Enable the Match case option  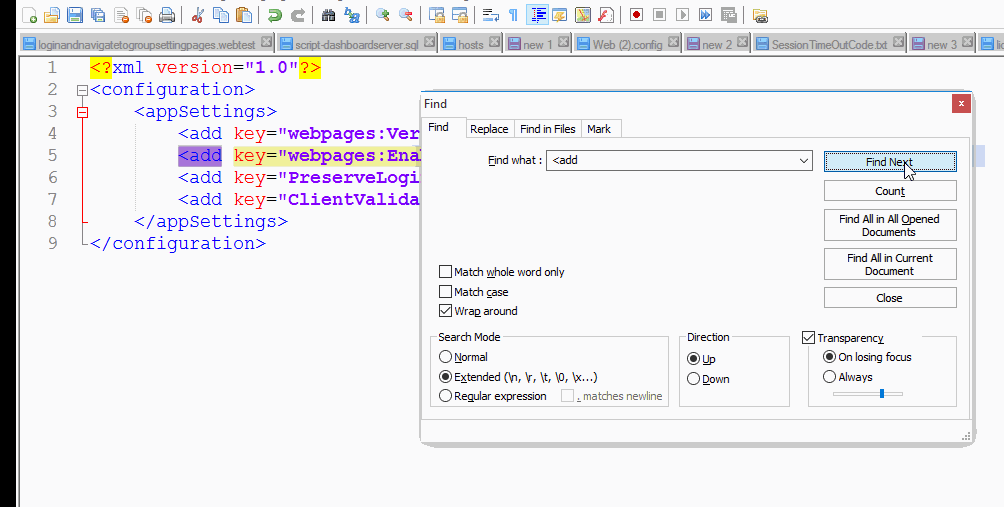point(445,292)
